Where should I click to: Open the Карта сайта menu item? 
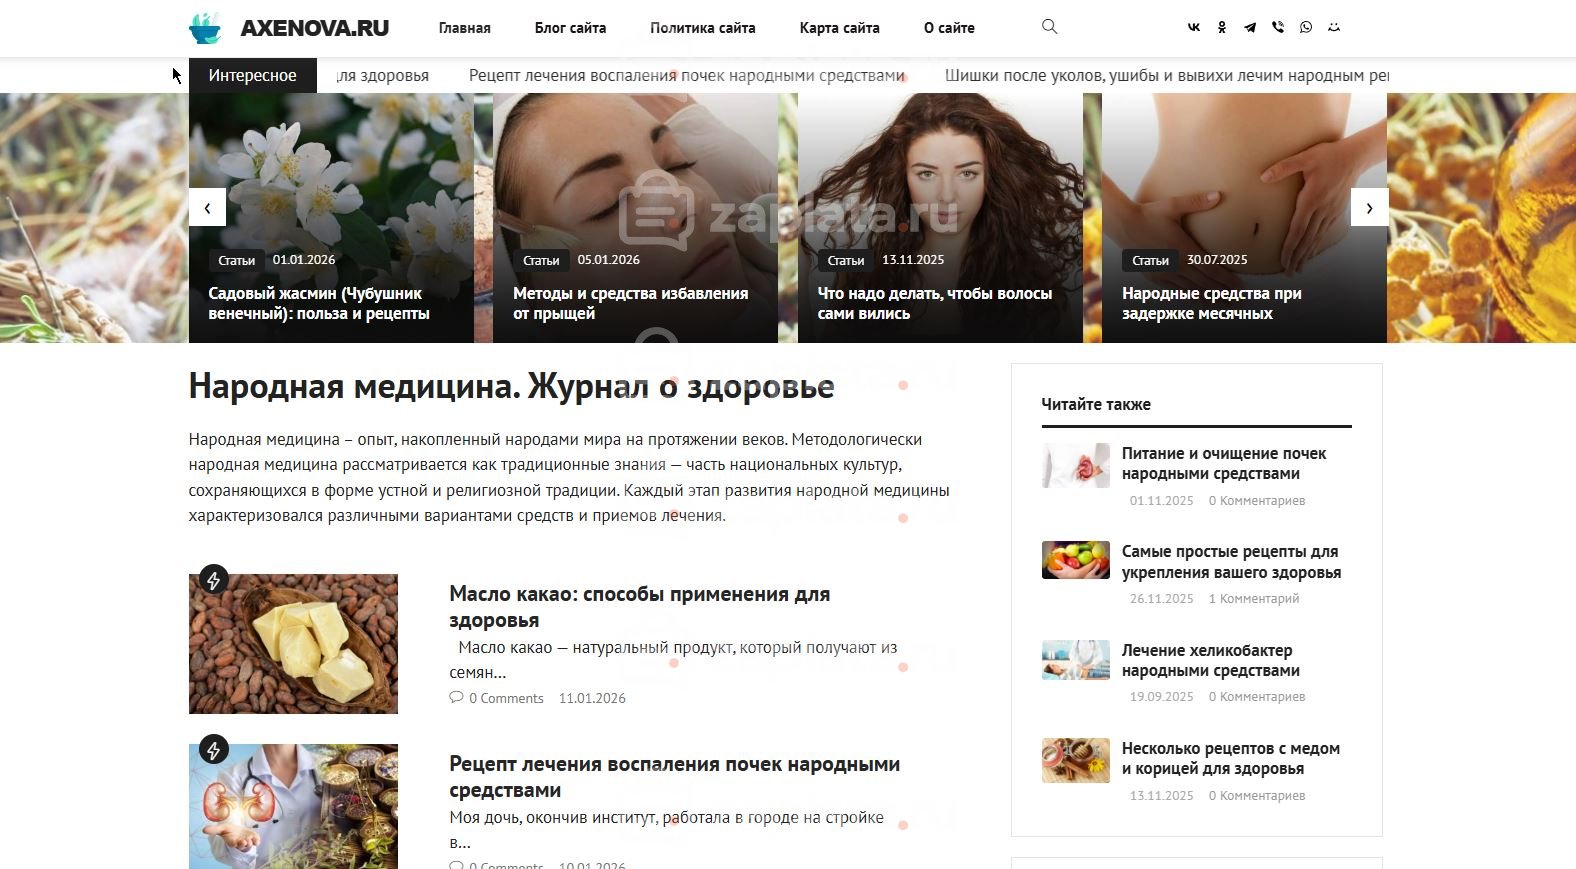840,28
